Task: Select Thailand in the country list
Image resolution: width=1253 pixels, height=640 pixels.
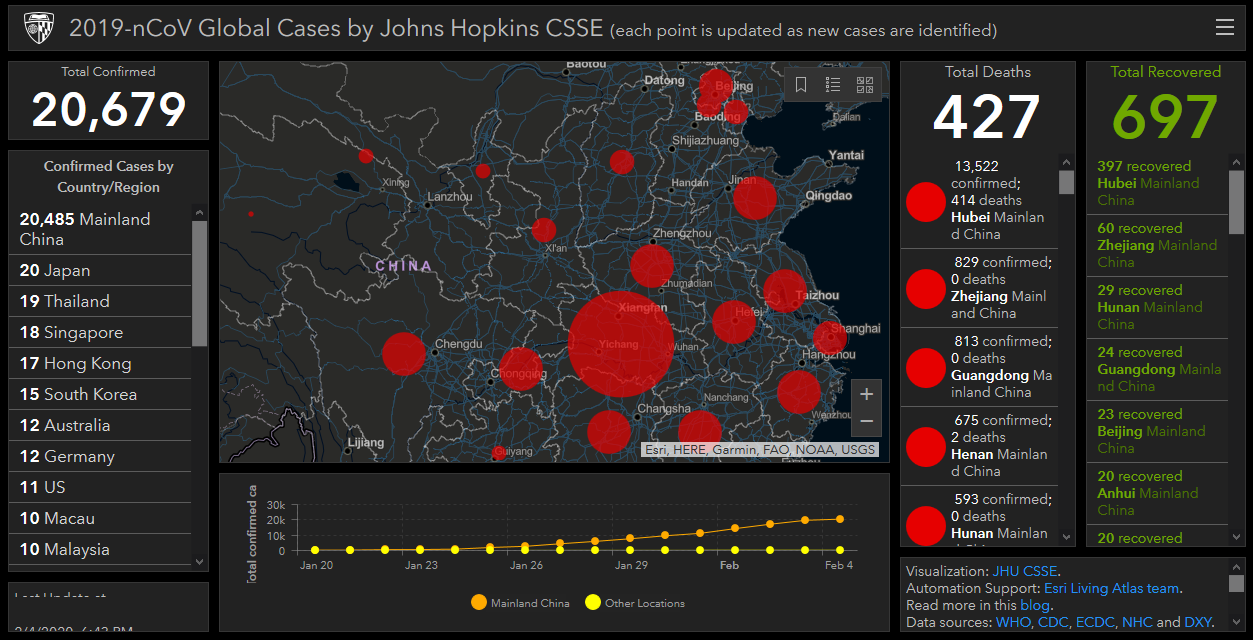Action: click(x=100, y=301)
